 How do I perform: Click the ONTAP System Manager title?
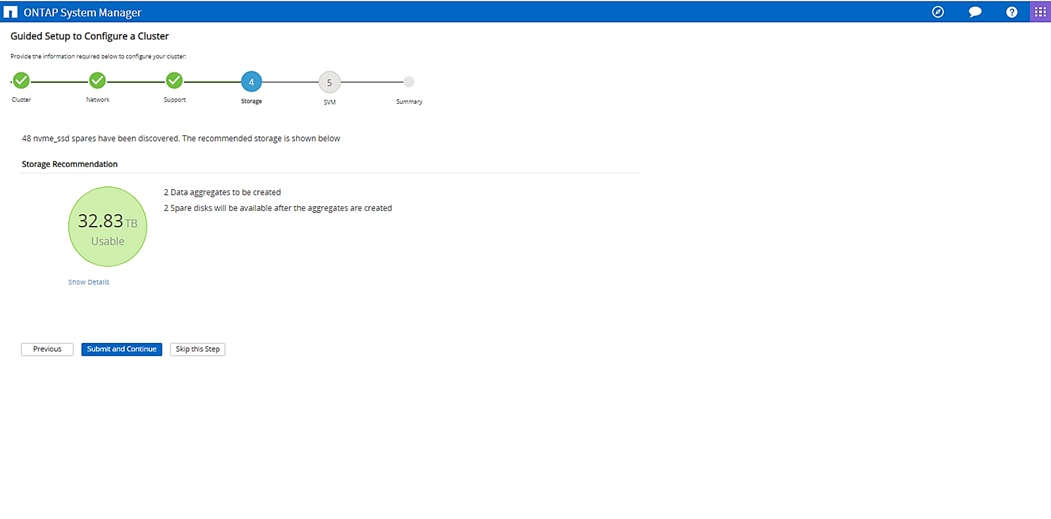click(x=82, y=12)
